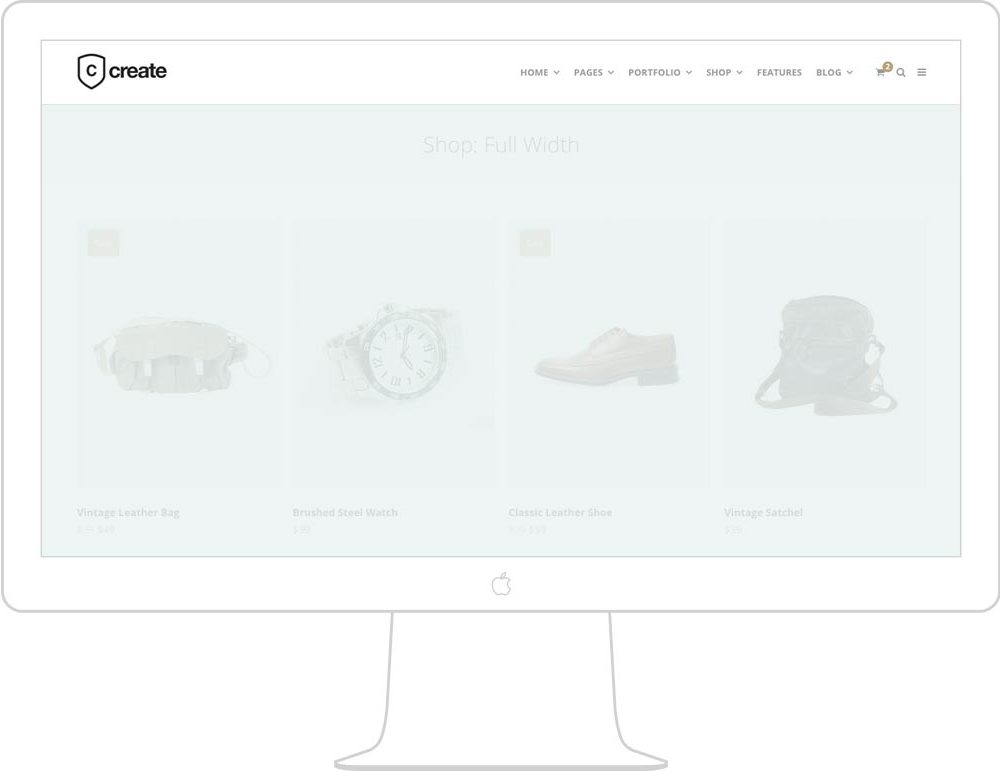The image size is (1000, 772).
Task: Select the Shop menu item
Action: coord(718,73)
